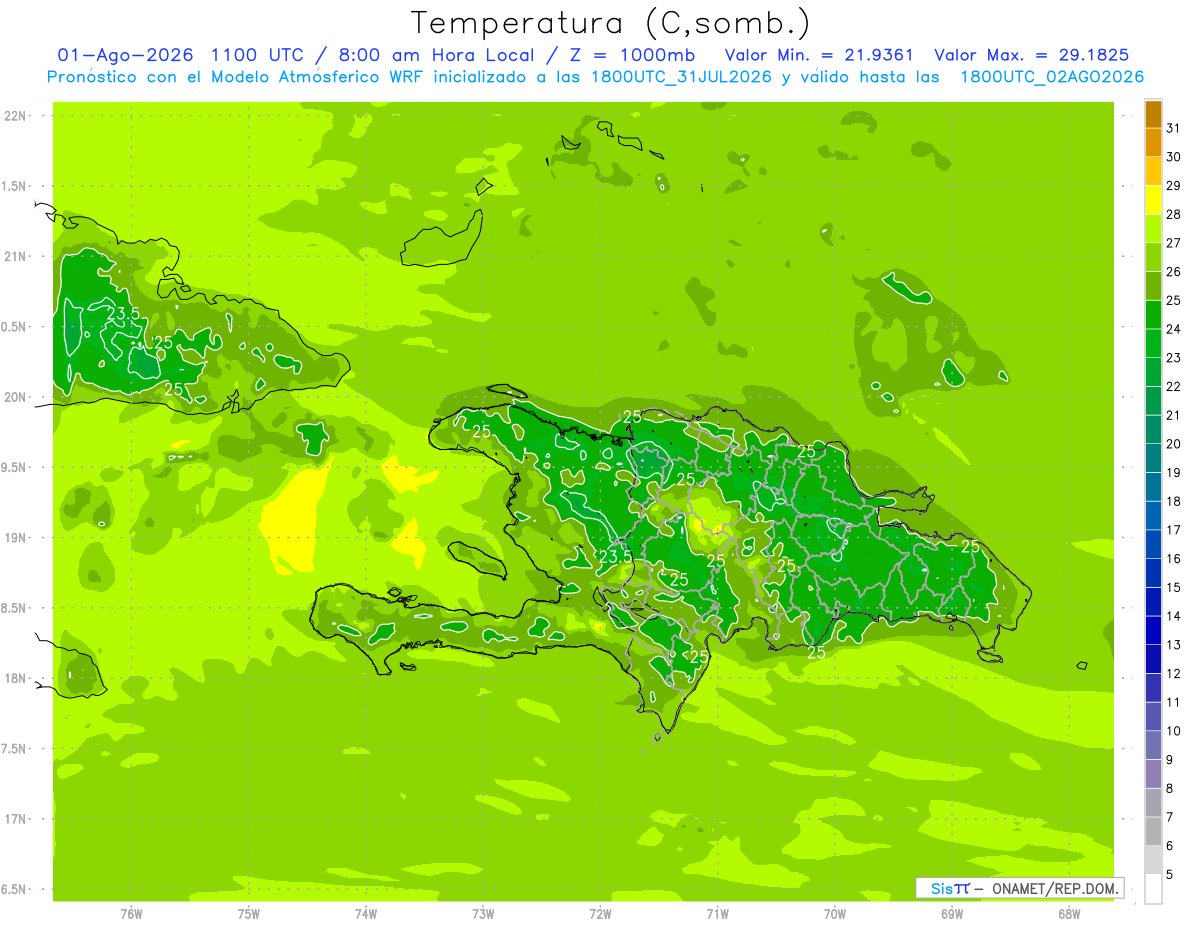
Task: Click the '20N' latitude label
Action: tap(14, 397)
